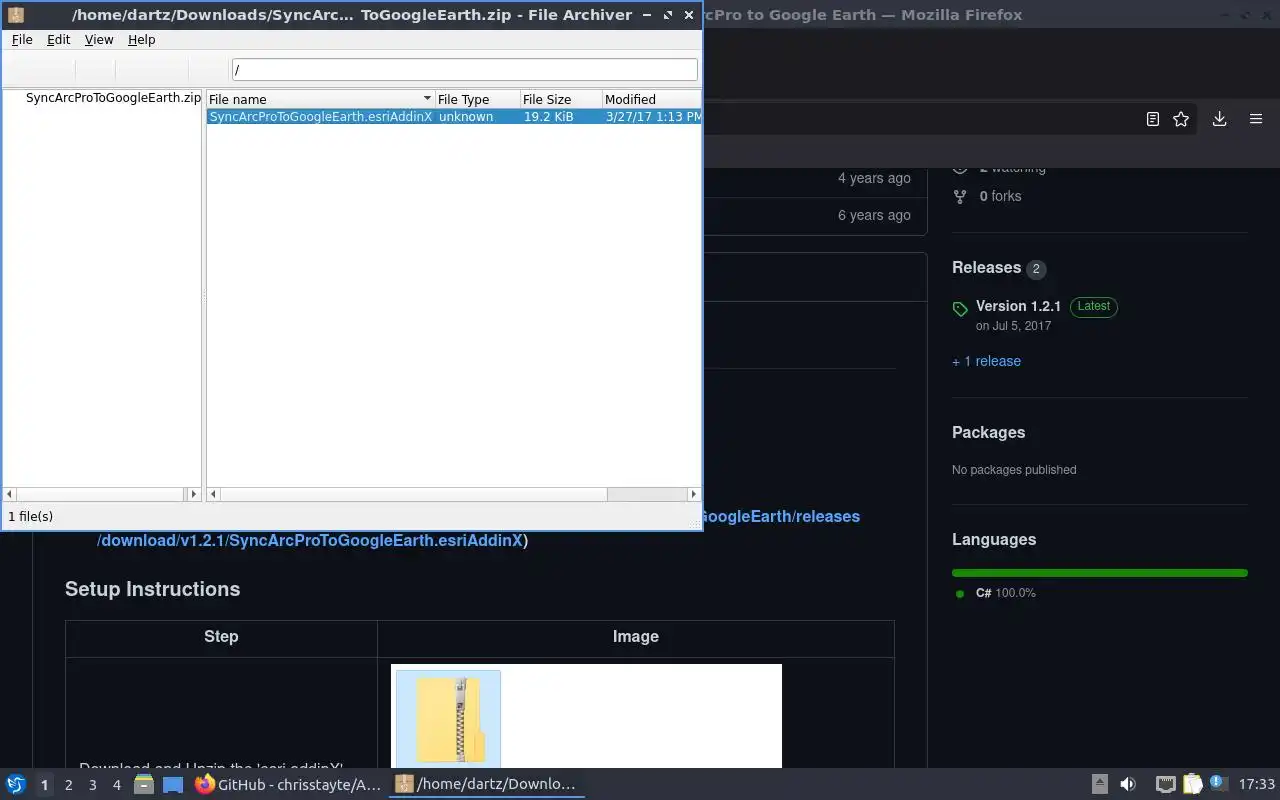Click the 3/27/17 modified date cell
Image resolution: width=1280 pixels, height=800 pixels.
point(653,116)
